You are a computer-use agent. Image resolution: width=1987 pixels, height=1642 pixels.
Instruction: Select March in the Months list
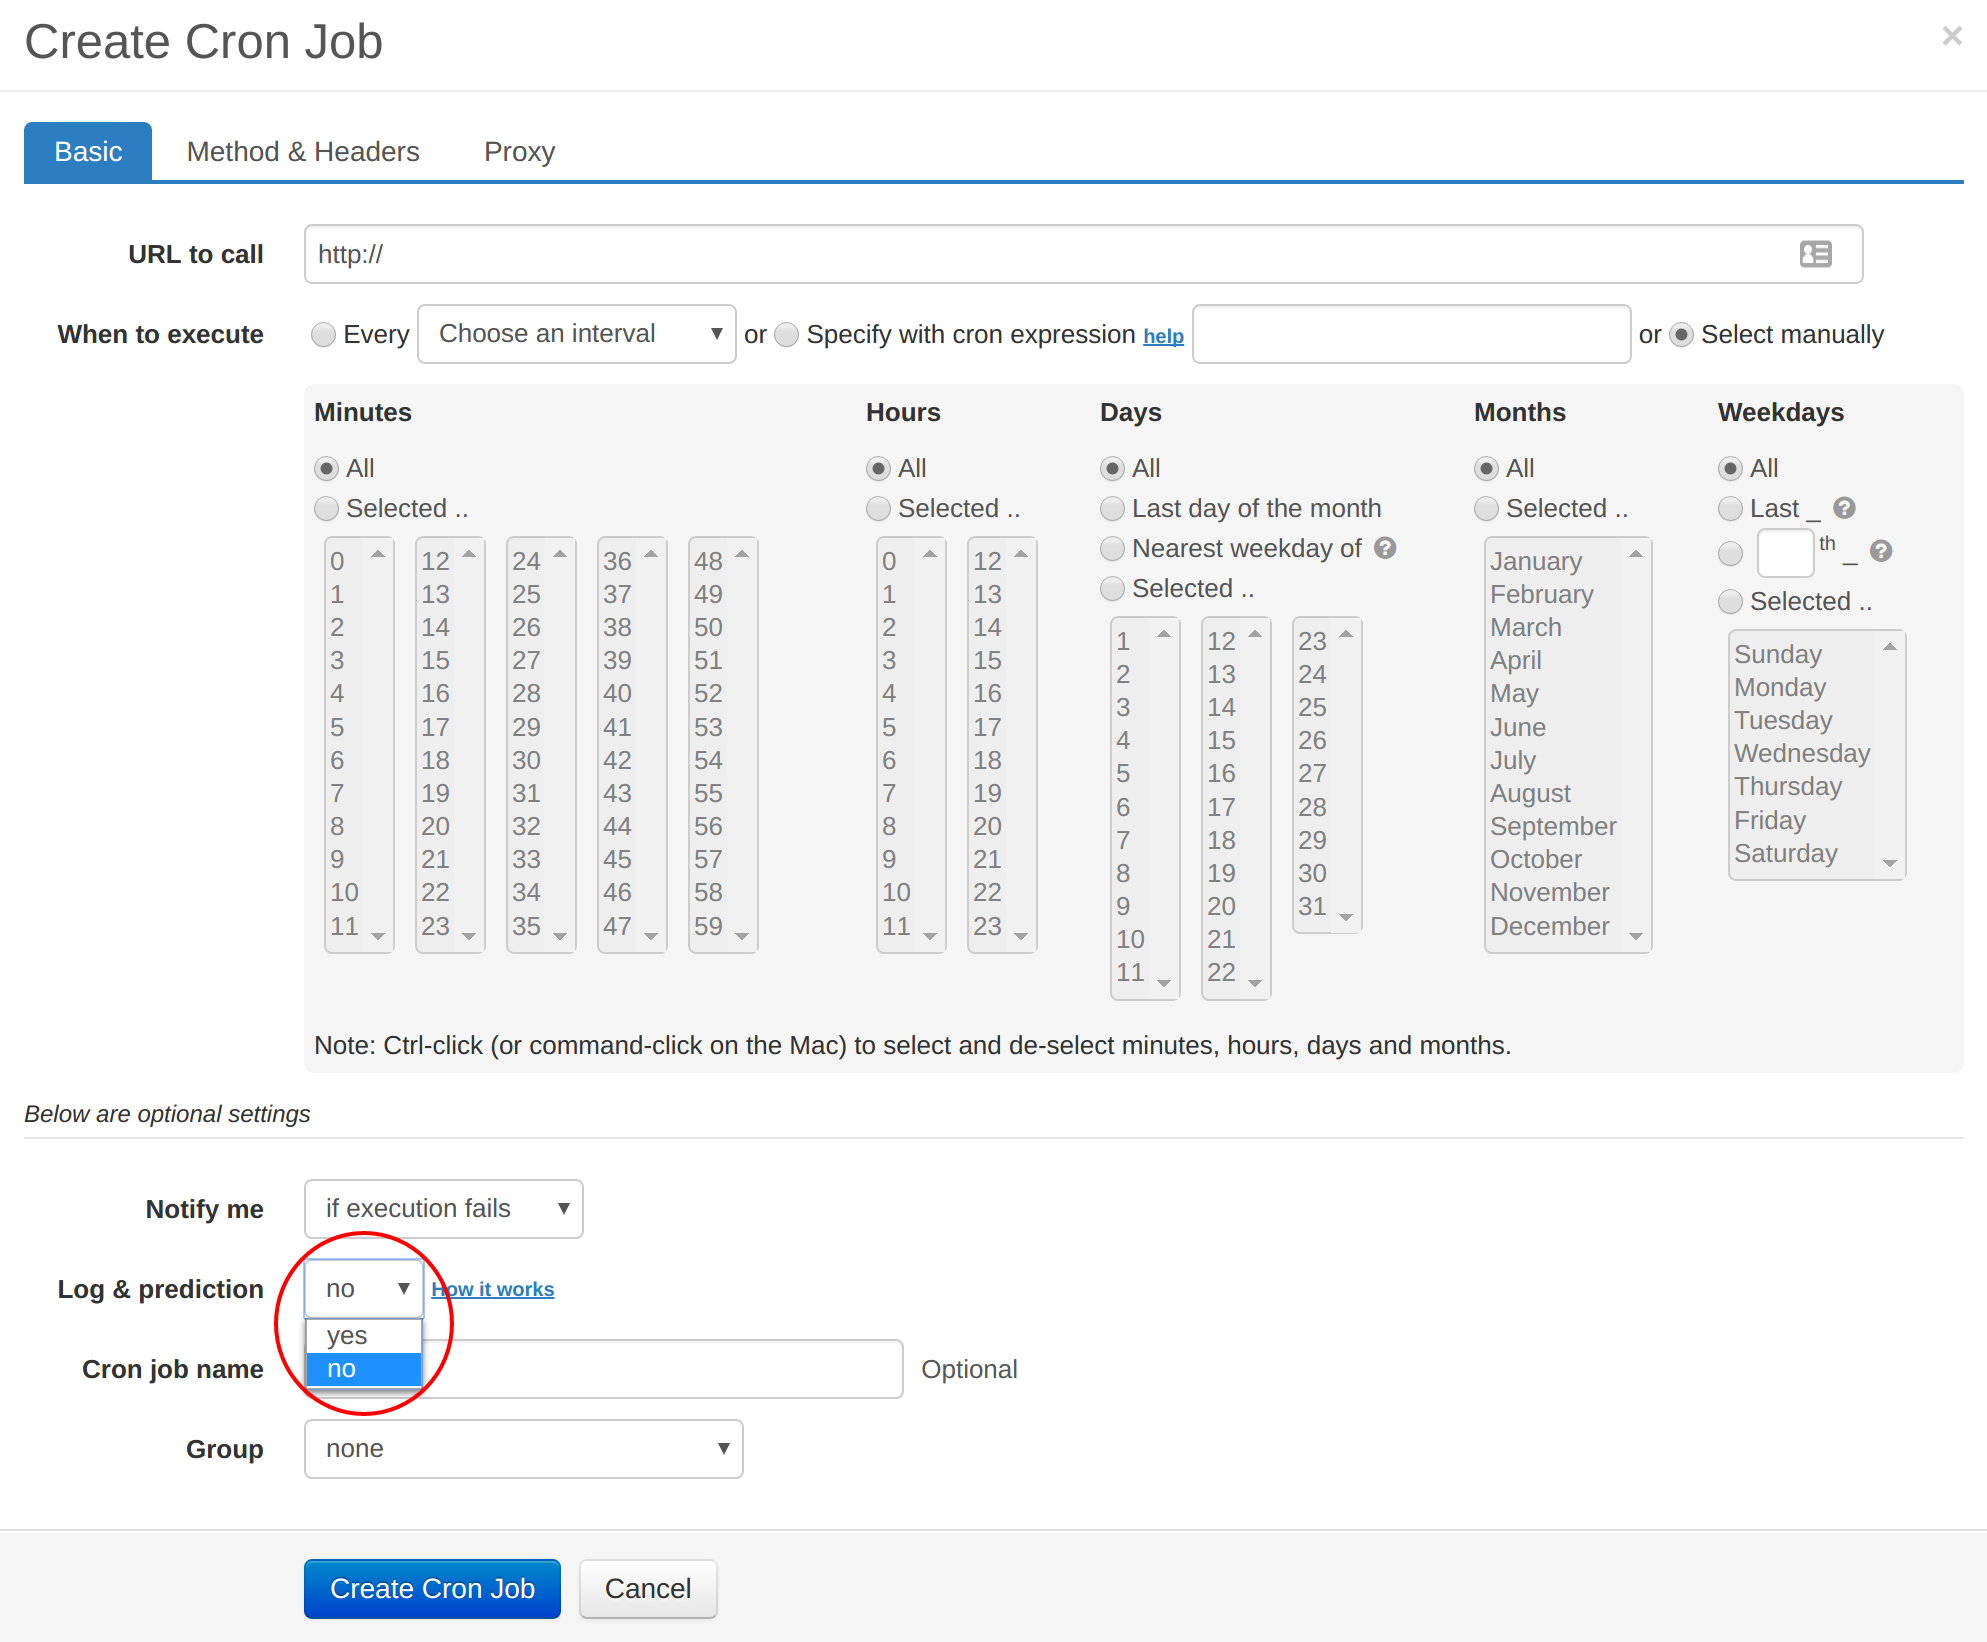pos(1526,627)
